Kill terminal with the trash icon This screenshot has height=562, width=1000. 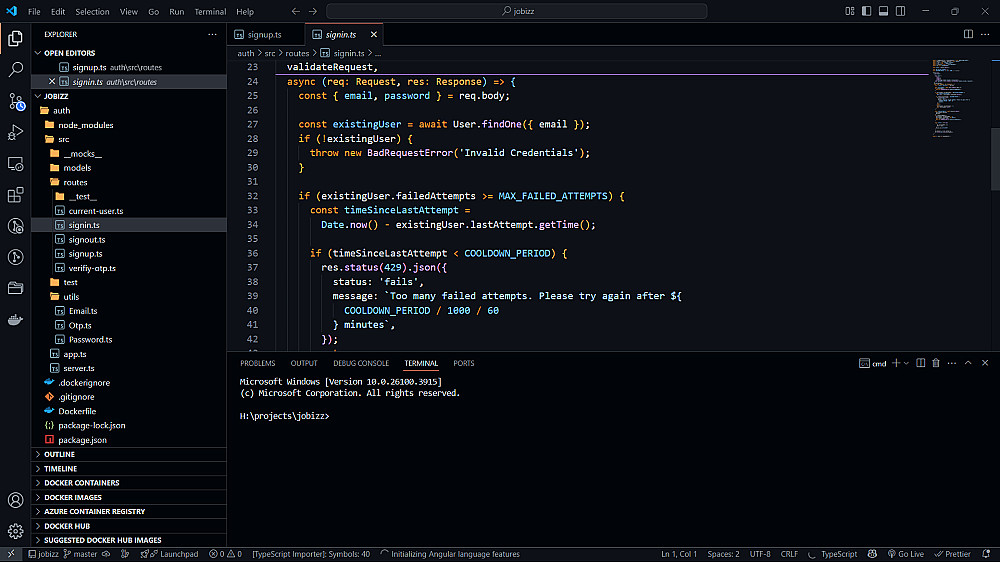[936, 363]
